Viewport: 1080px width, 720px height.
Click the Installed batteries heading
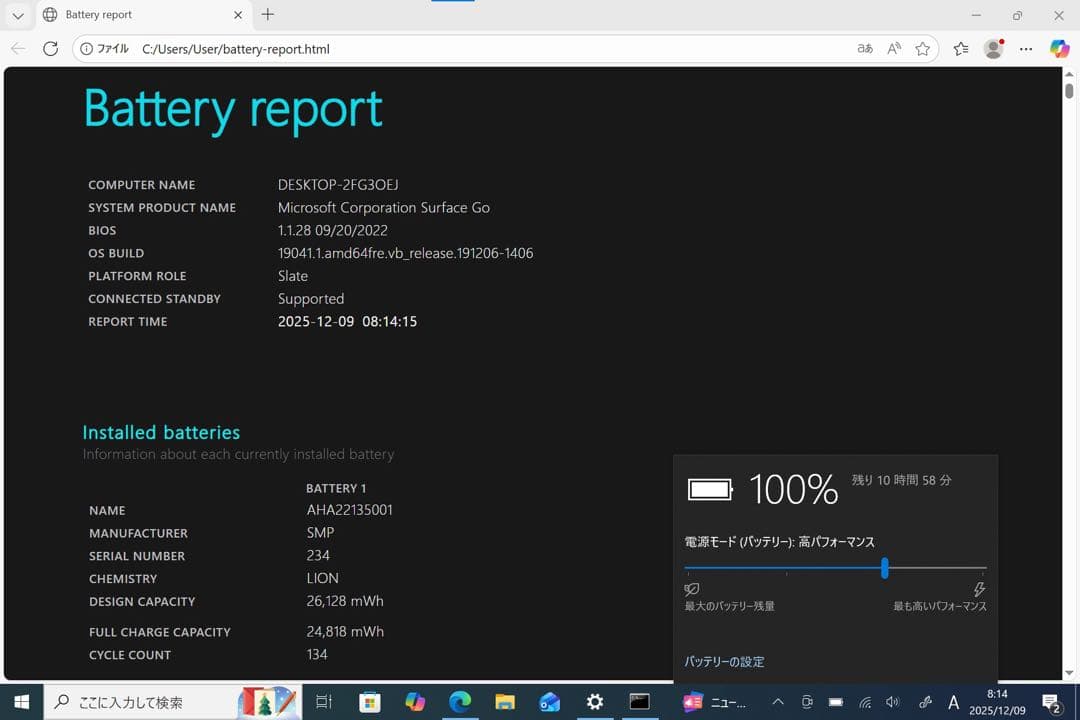click(161, 432)
